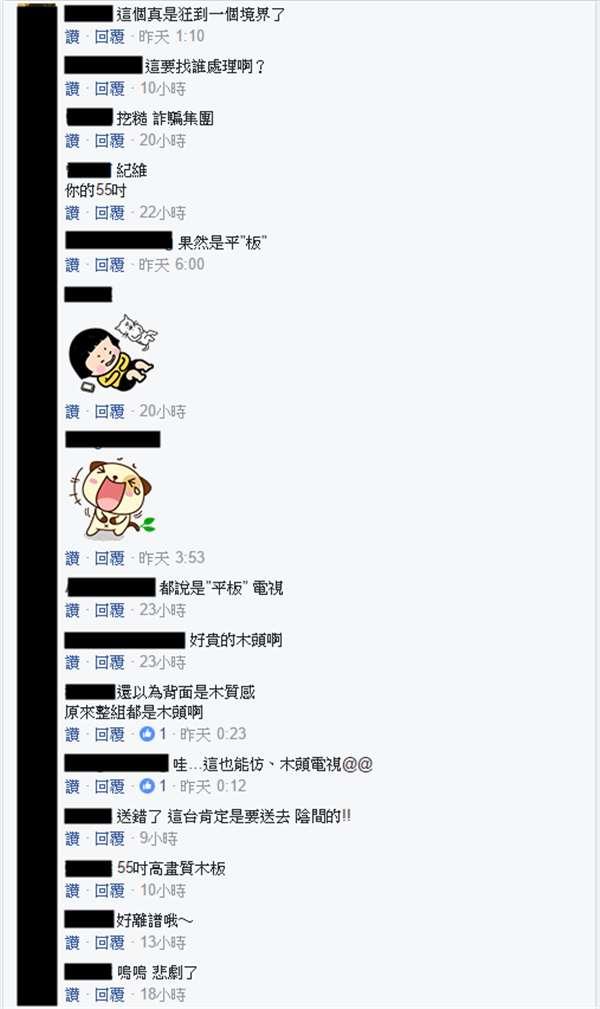Viewport: 600px width, 1009px height.
Task: Click the blue thumbs-up icon on the 木質感 comment
Action: 147,734
